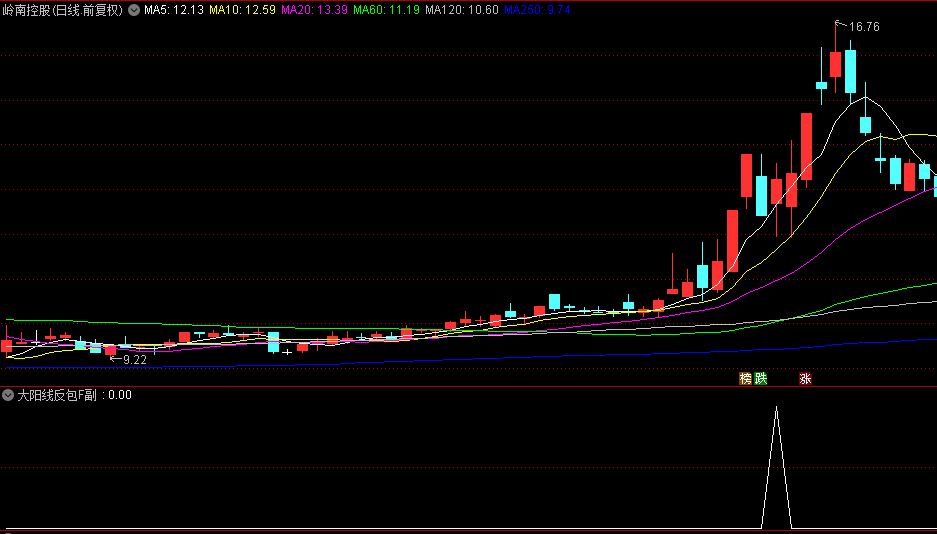Select the MA250: 9.74 legend label
937x534 pixels.
pos(537,10)
